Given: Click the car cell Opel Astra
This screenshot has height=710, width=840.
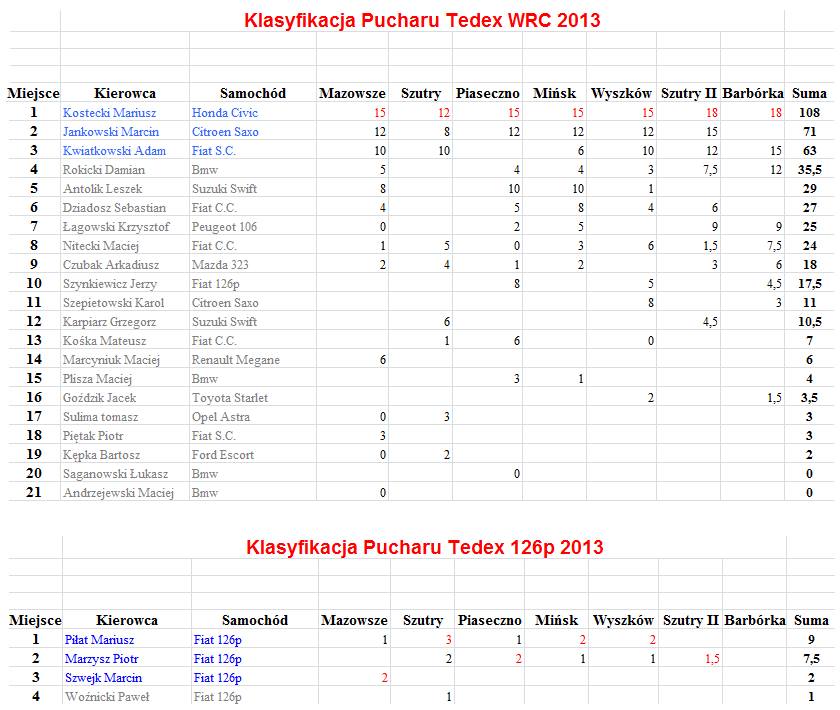Looking at the screenshot, I should tap(221, 417).
